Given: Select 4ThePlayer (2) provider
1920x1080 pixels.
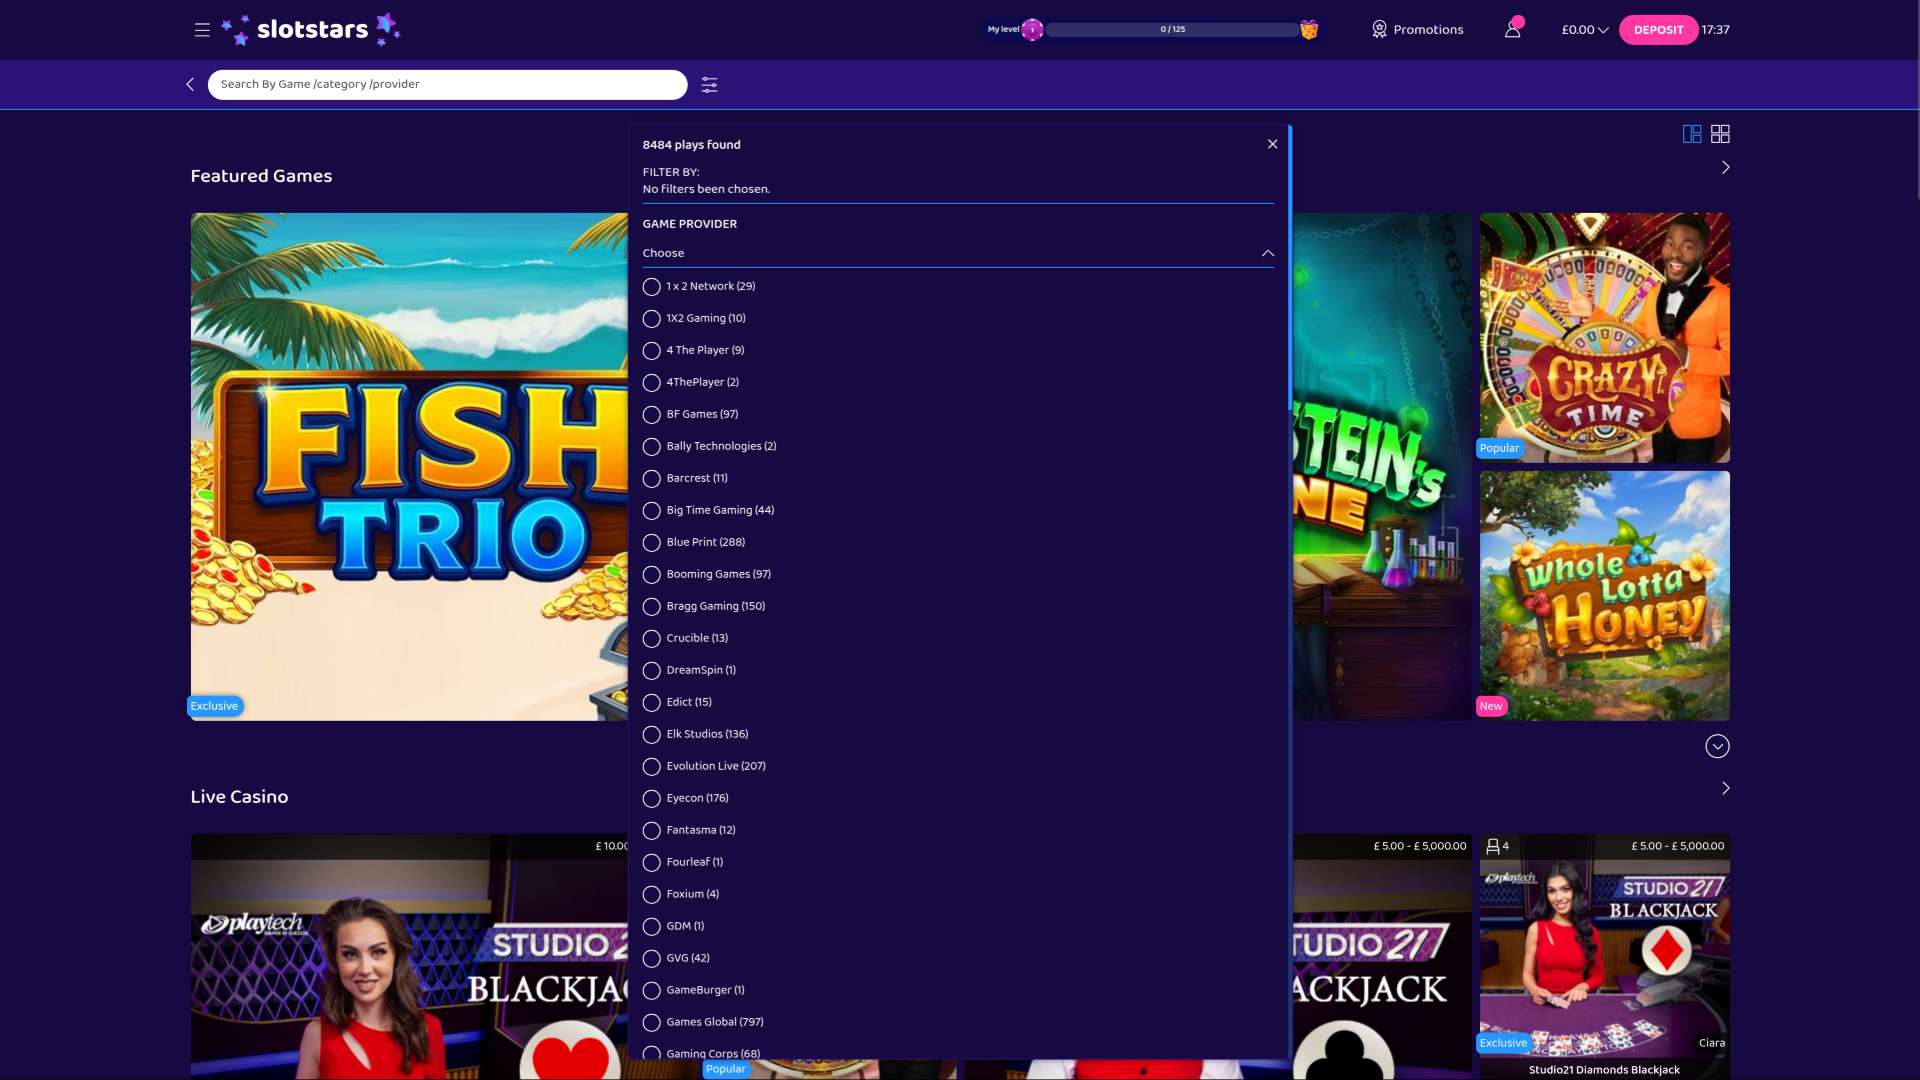Looking at the screenshot, I should coord(691,383).
